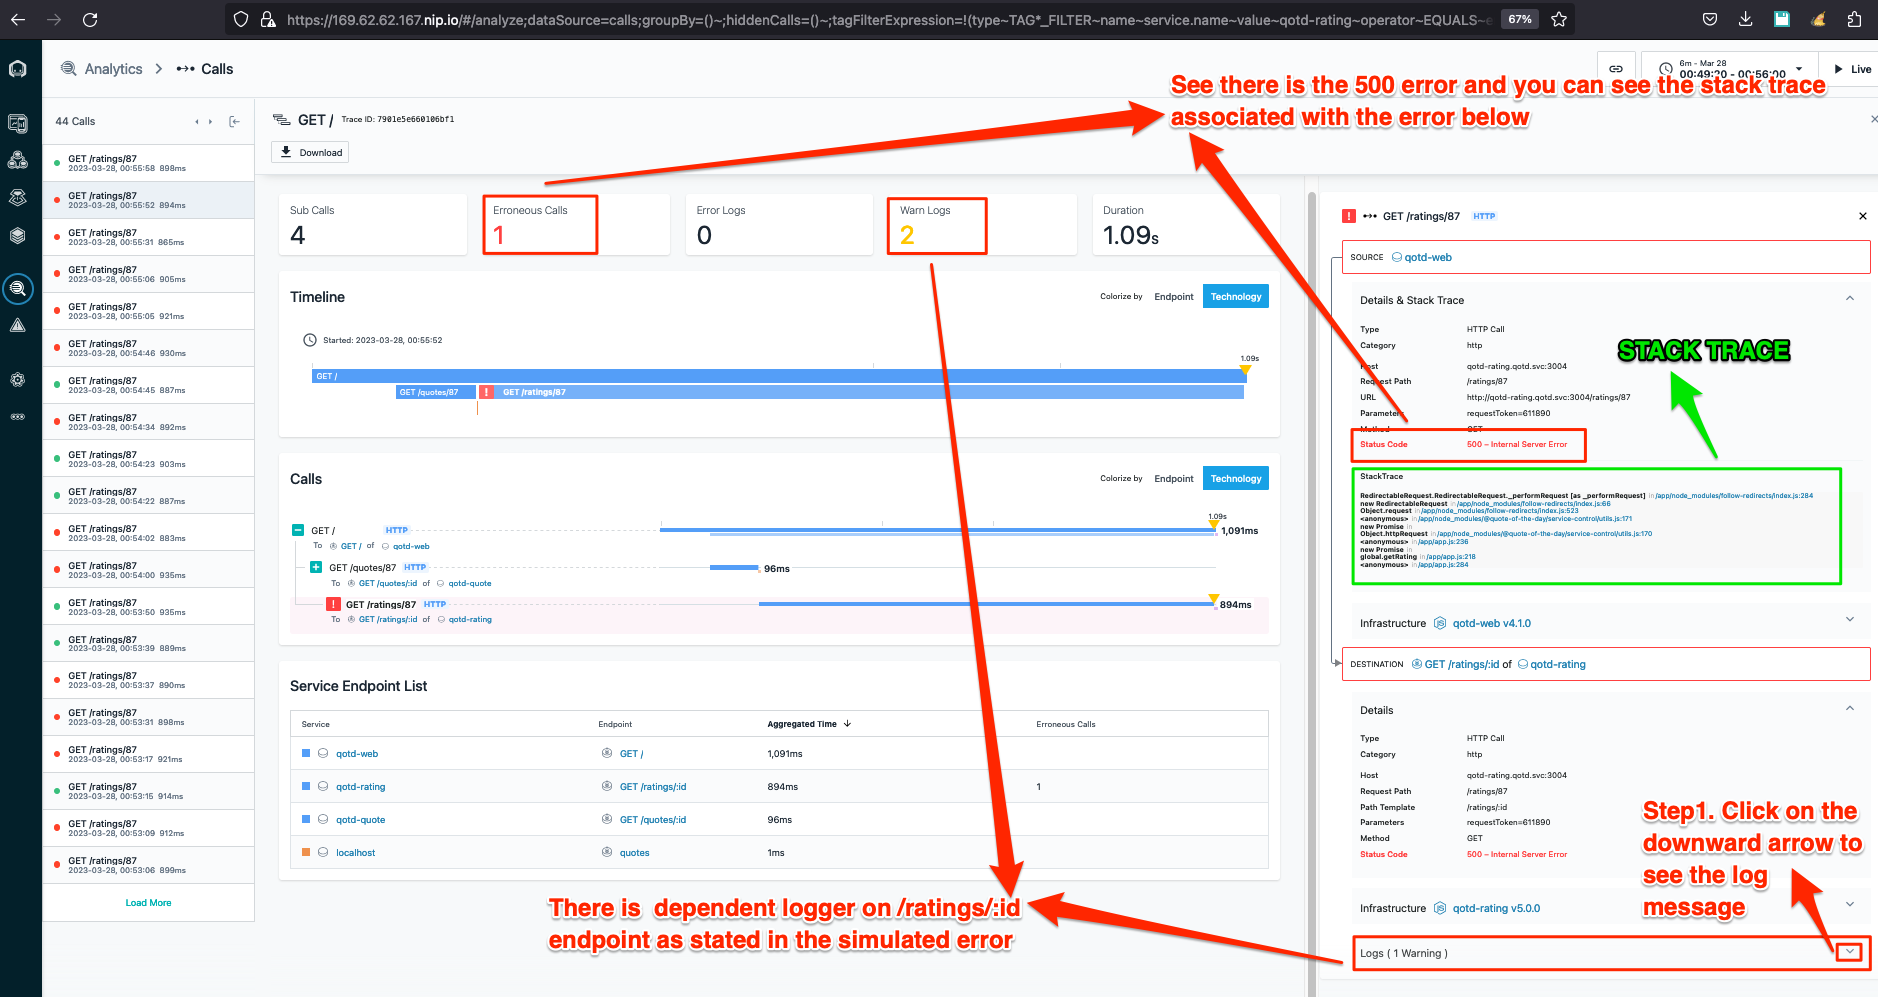Colorize Timeline by Endpoint
1878x997 pixels.
point(1173,297)
